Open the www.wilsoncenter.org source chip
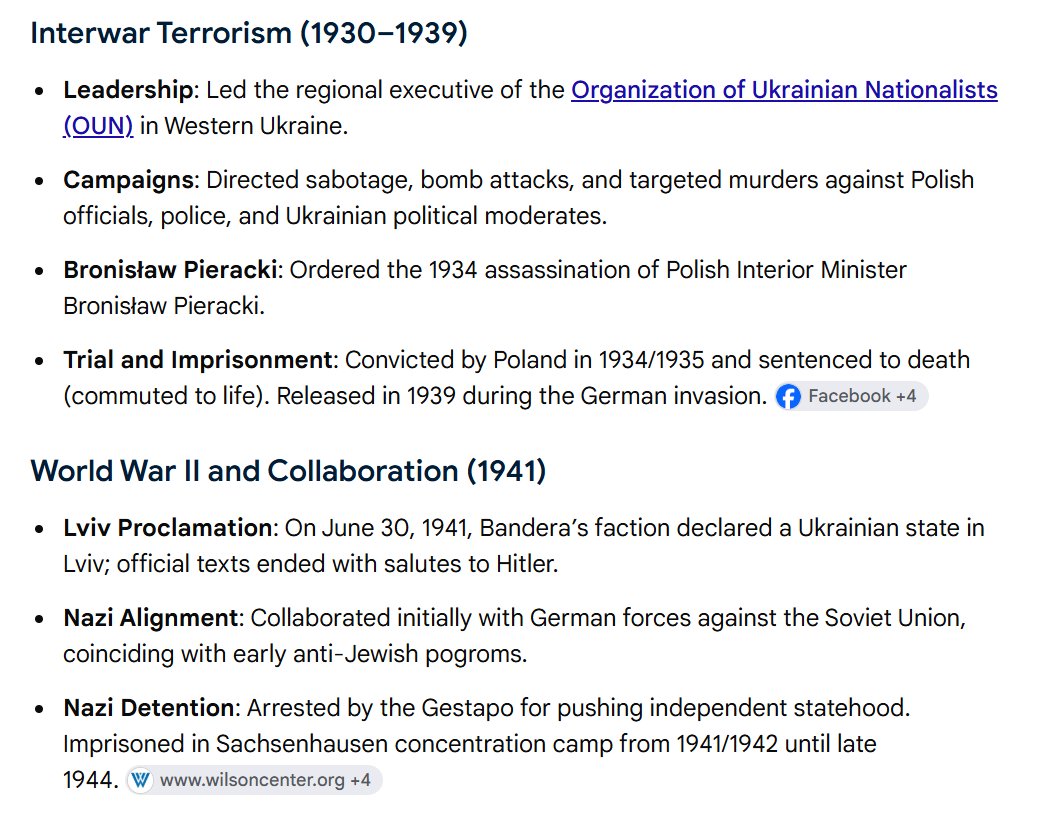 [254, 780]
